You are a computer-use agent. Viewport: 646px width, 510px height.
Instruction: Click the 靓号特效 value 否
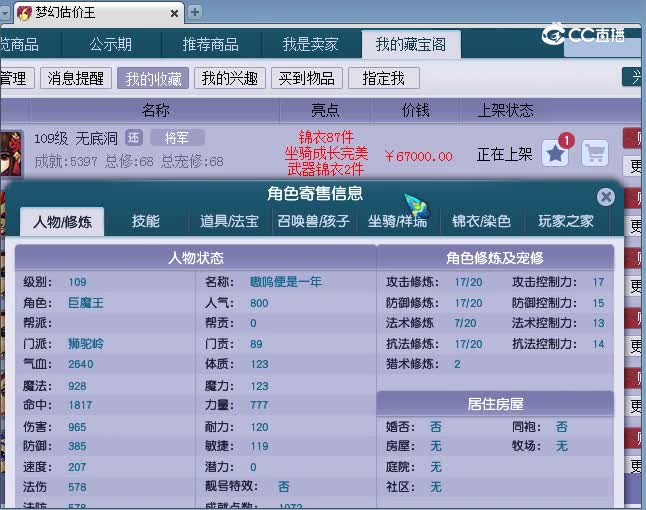(283, 487)
